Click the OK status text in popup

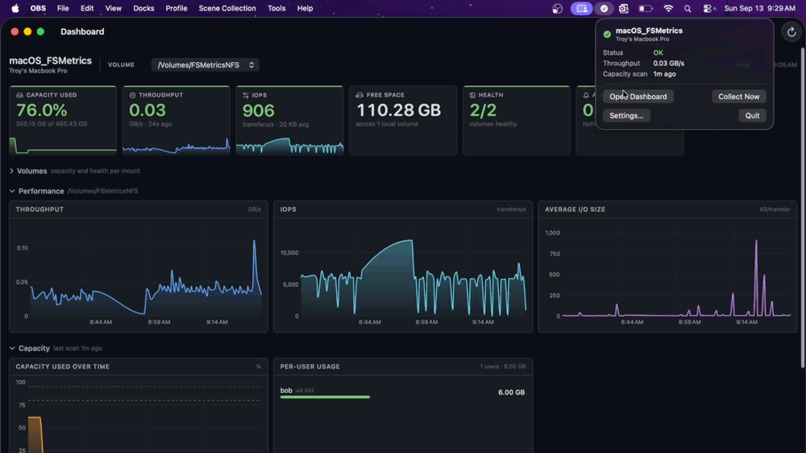[658, 52]
